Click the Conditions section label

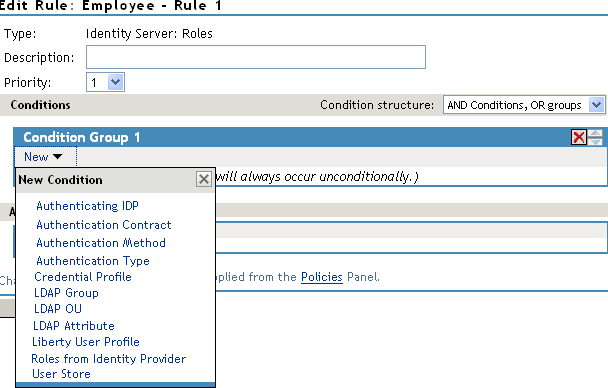point(40,105)
